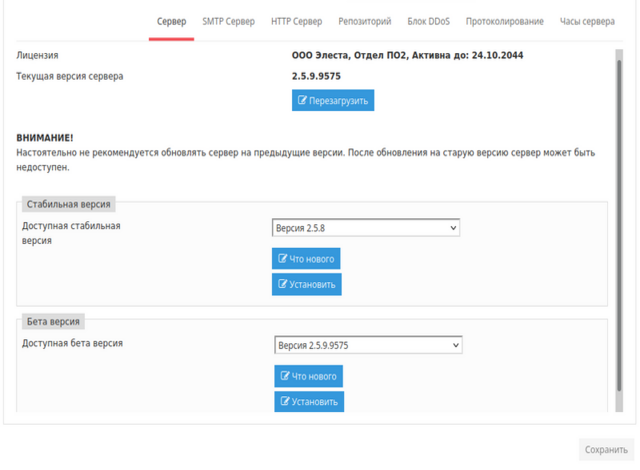Click the Стабильная версия section header

click(x=69, y=204)
